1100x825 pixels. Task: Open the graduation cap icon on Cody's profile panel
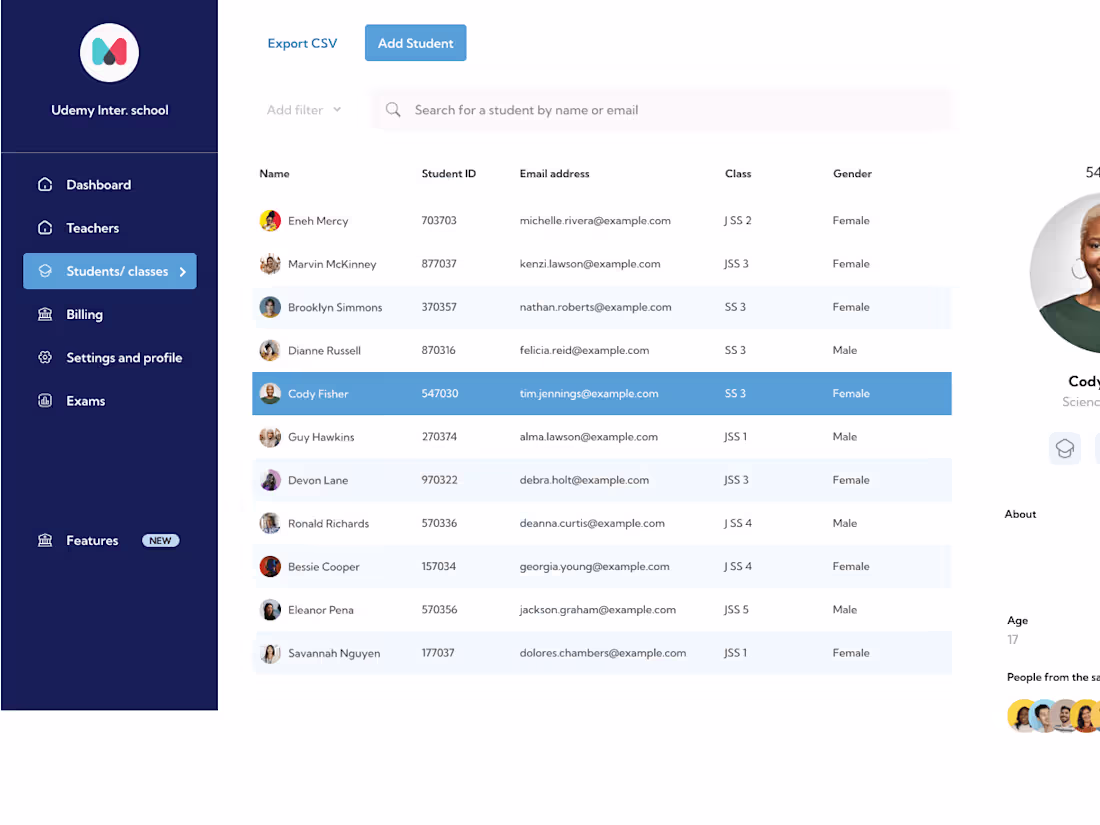pos(1064,448)
